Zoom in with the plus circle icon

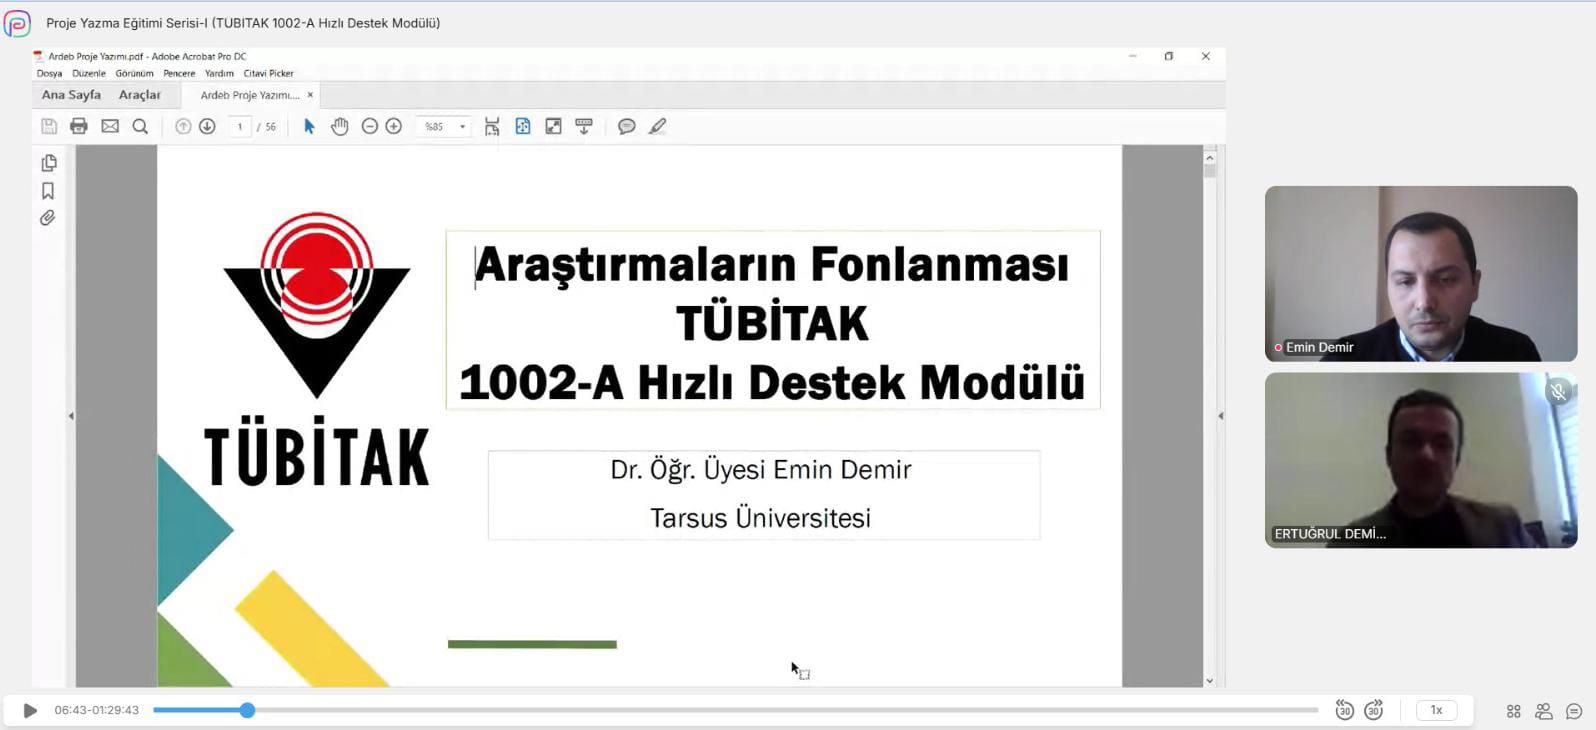394,126
